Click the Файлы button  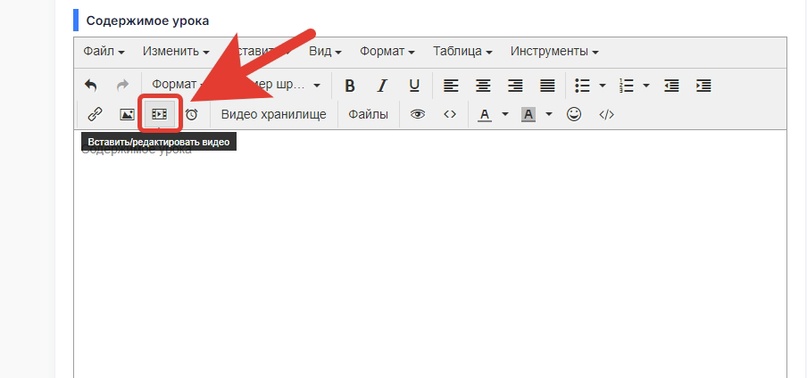[368, 114]
